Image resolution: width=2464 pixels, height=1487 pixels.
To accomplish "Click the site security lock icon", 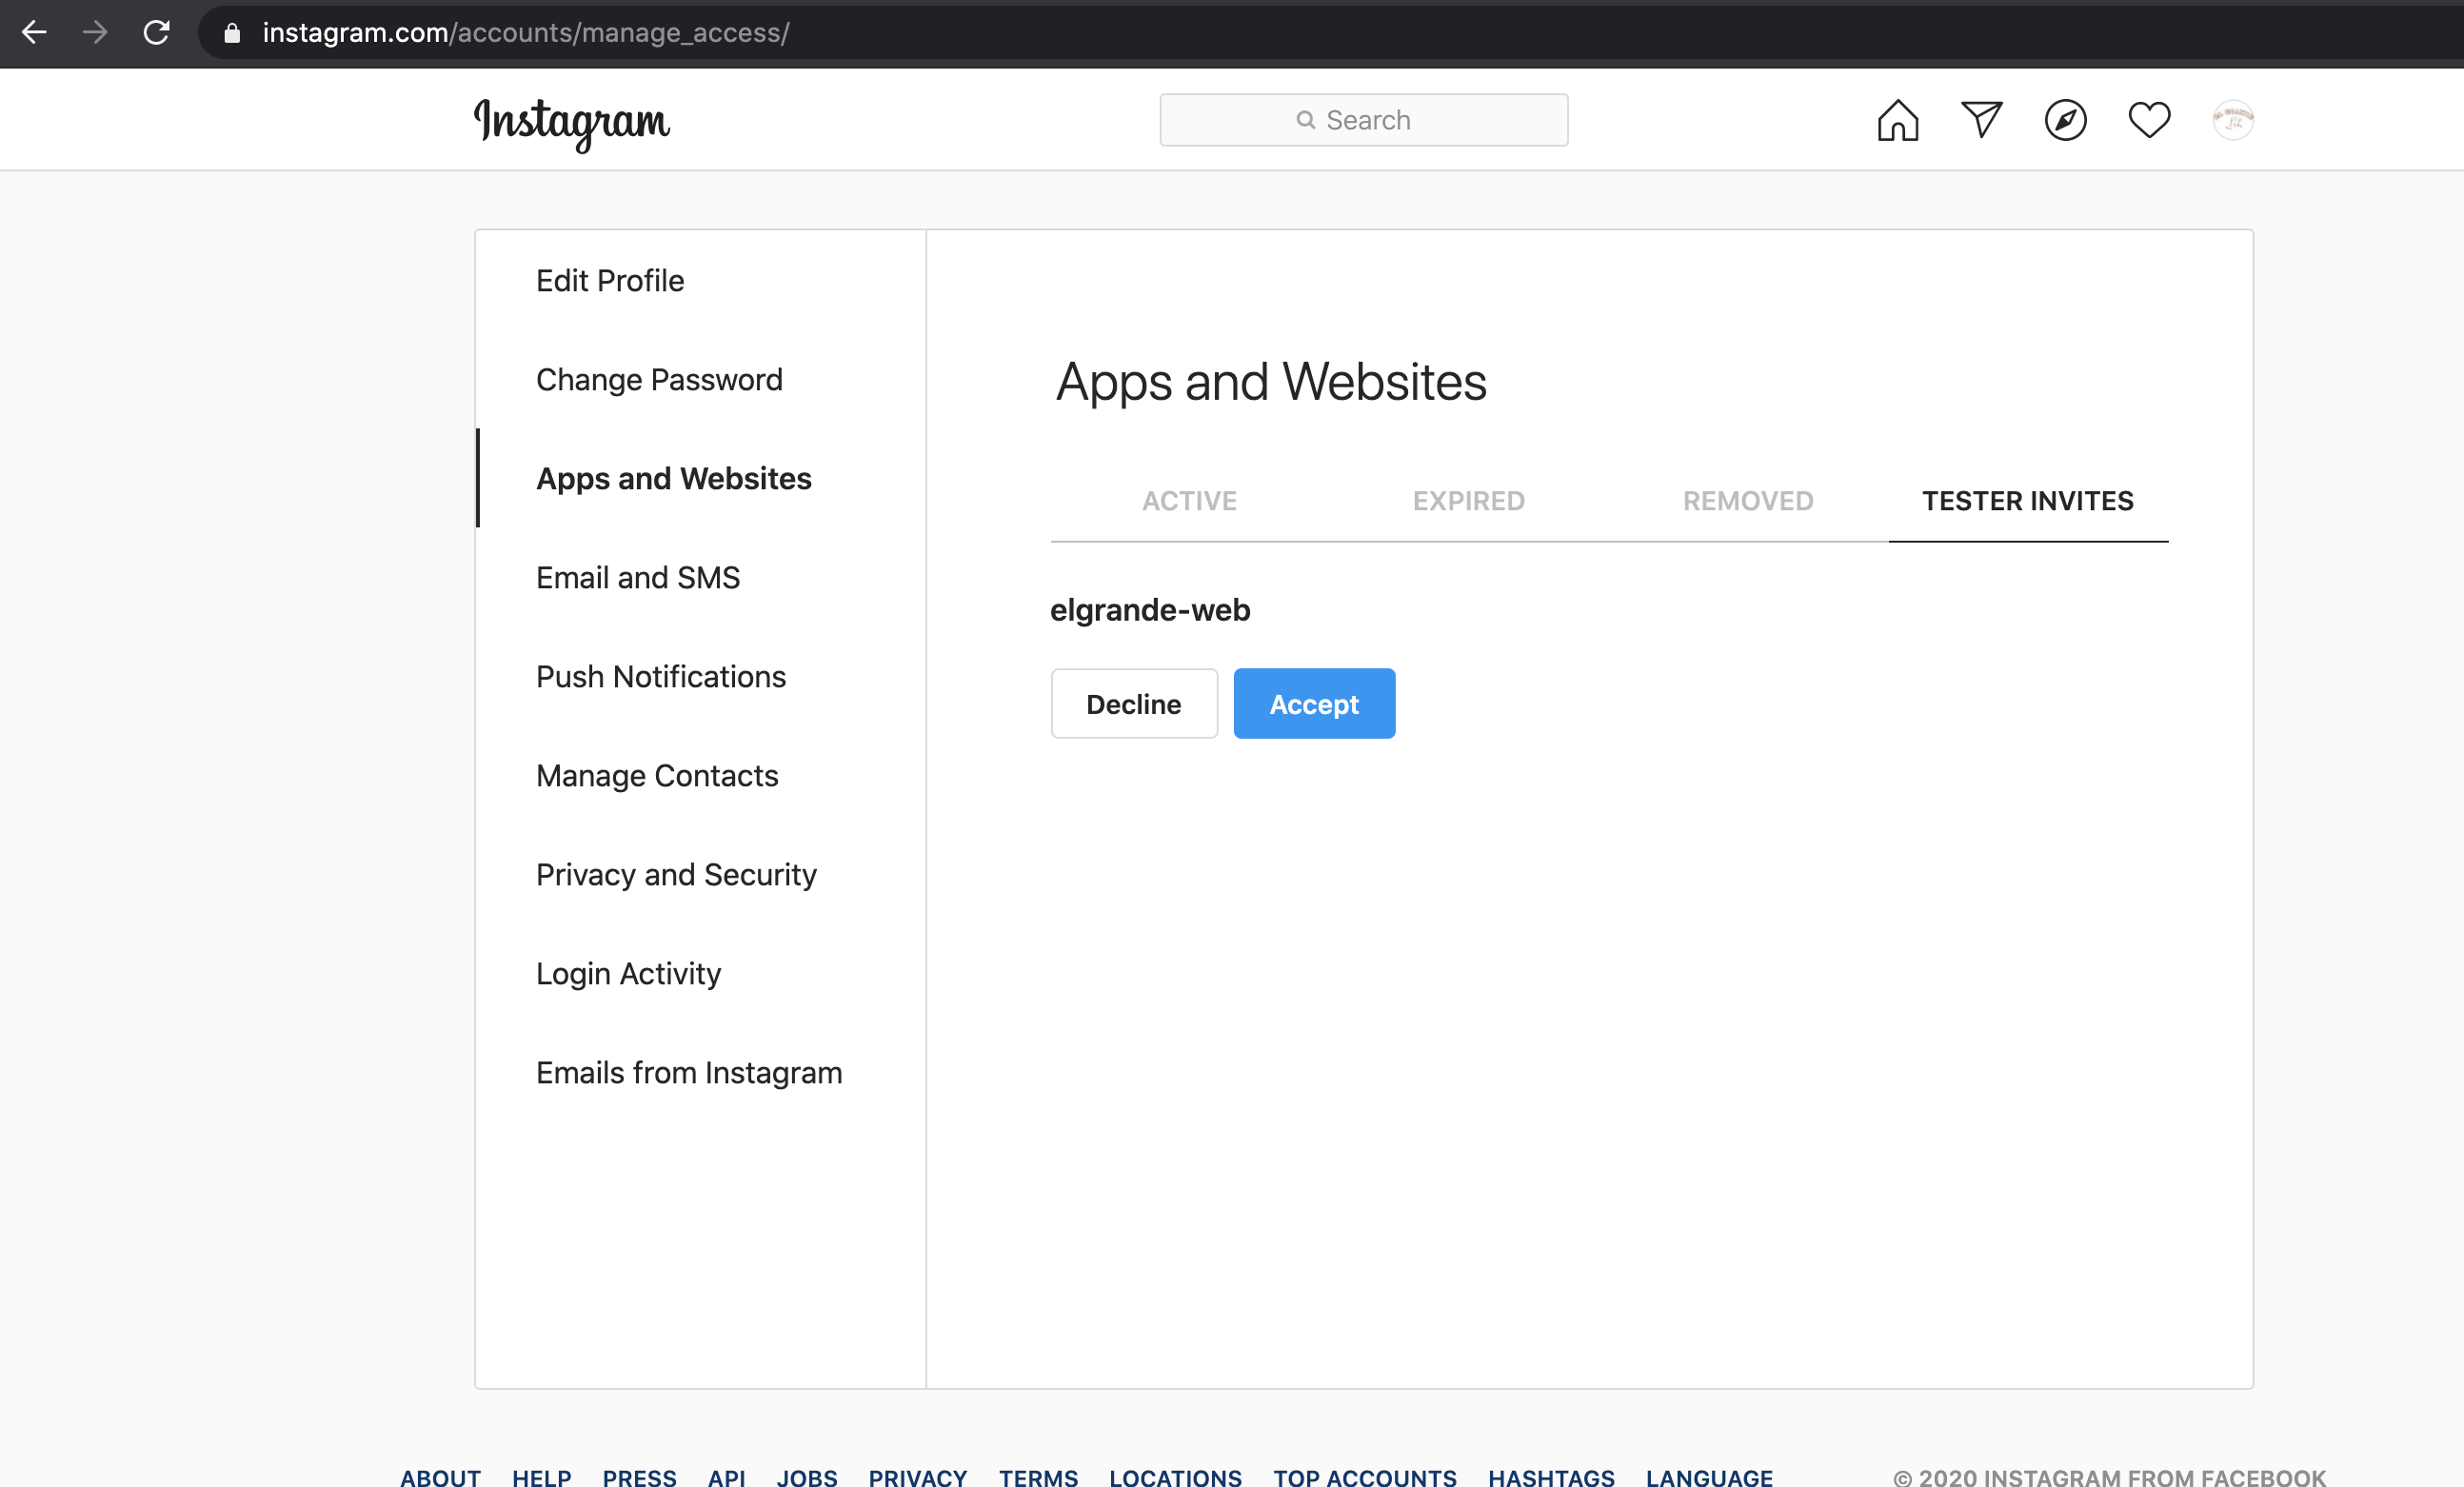I will coord(231,33).
